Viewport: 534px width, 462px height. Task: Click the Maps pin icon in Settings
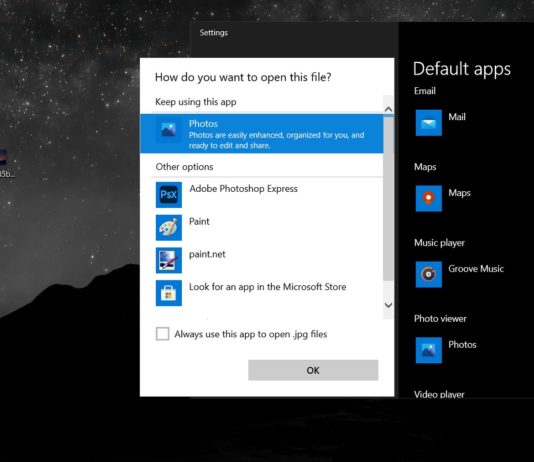point(429,198)
